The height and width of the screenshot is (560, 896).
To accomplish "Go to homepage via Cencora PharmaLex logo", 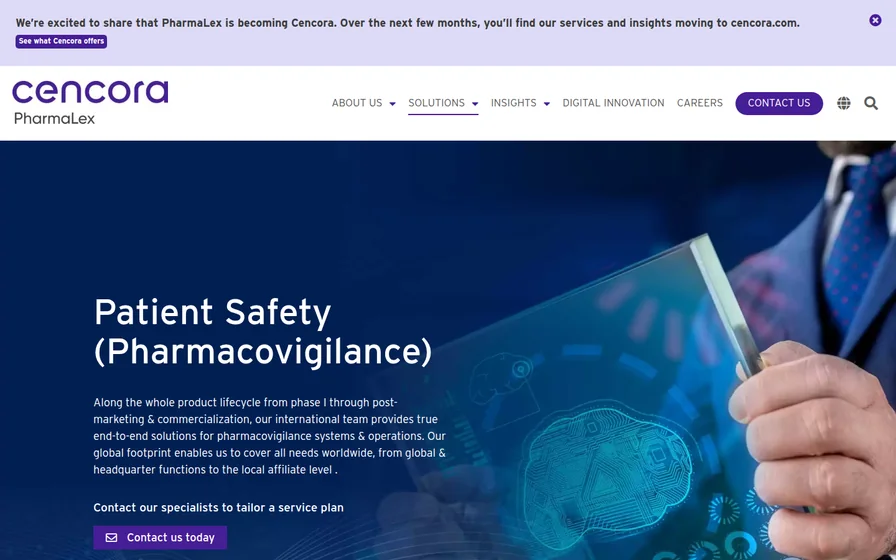I will pos(90,102).
